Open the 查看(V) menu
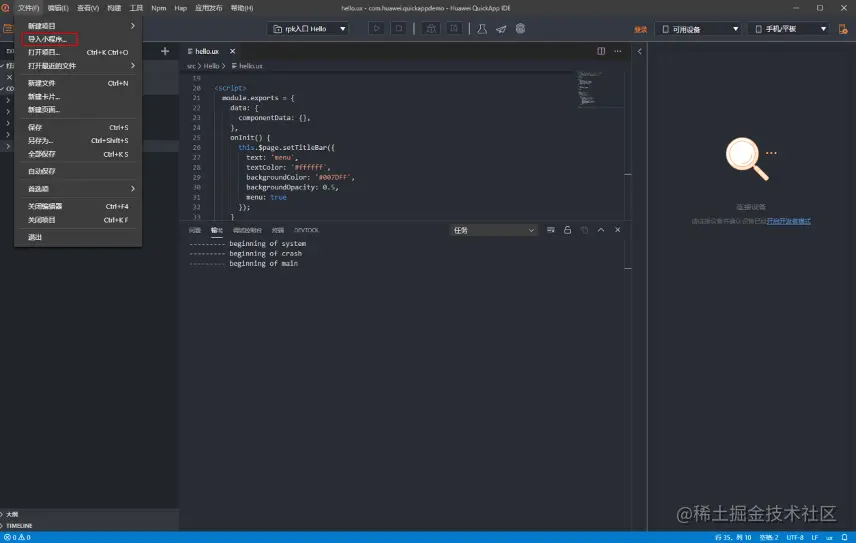The image size is (856, 543). pyautogui.click(x=88, y=8)
